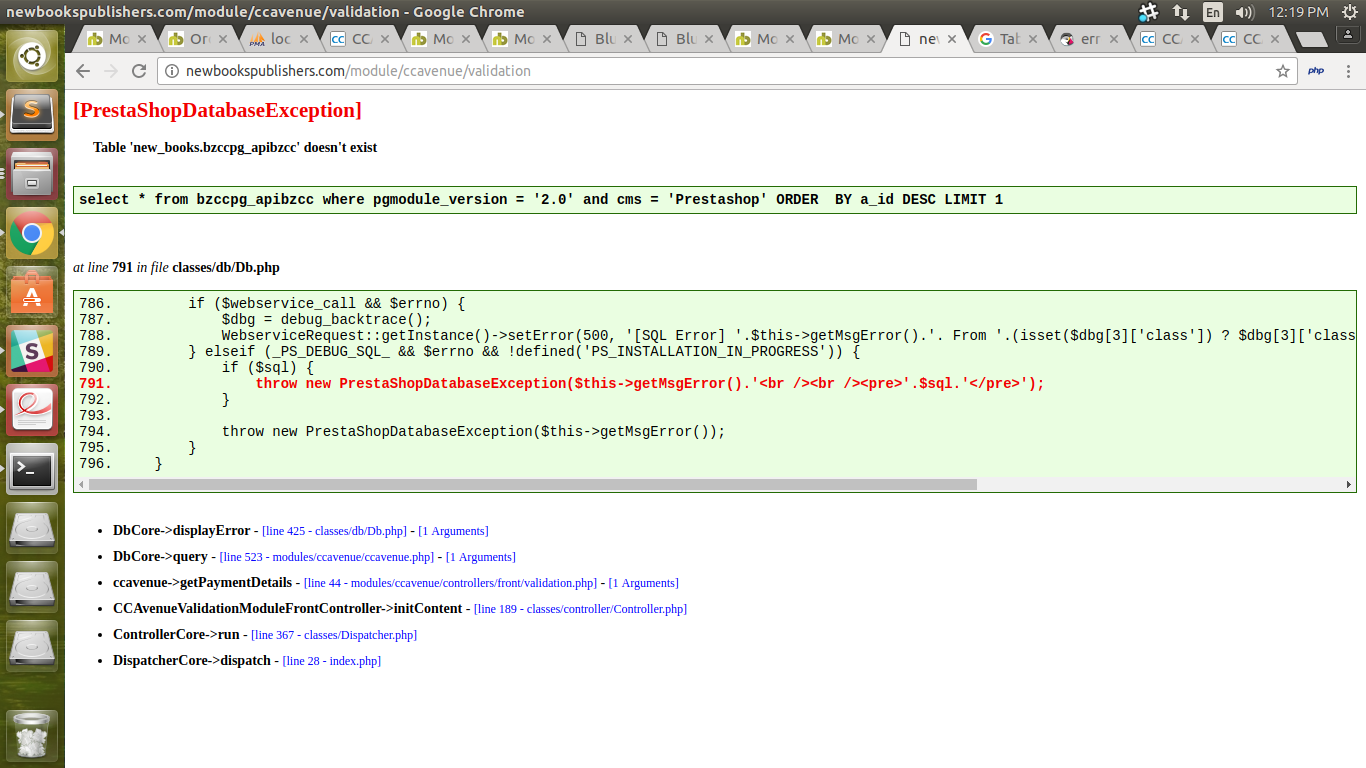Show arguments for ccavenue->getPaymentDetails

pos(644,583)
